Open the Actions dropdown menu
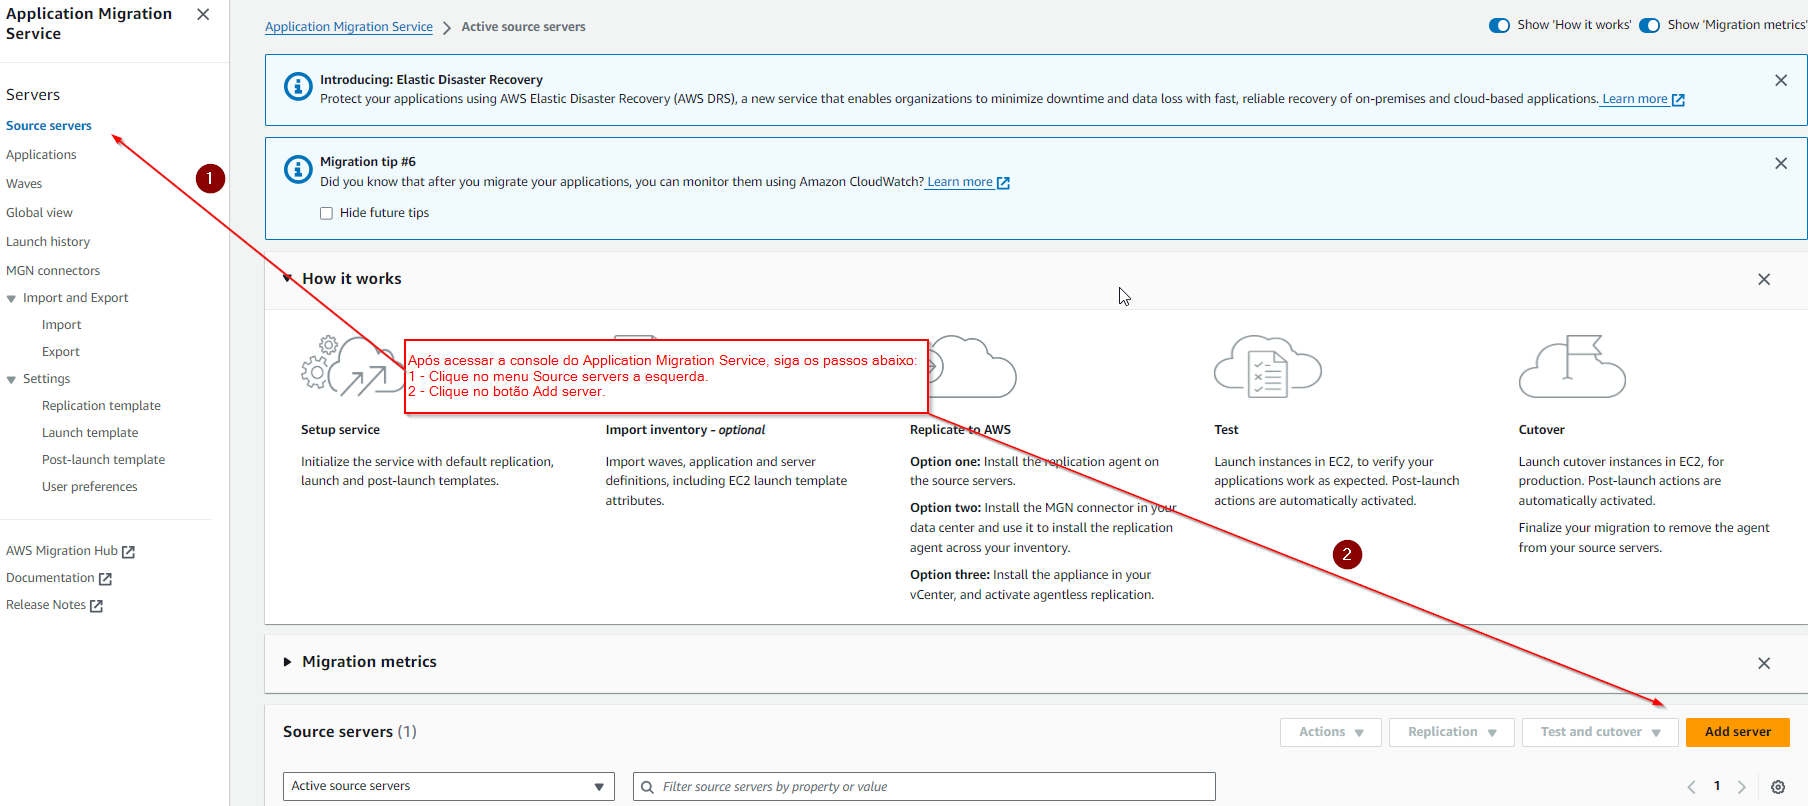This screenshot has height=806, width=1808. coord(1330,732)
